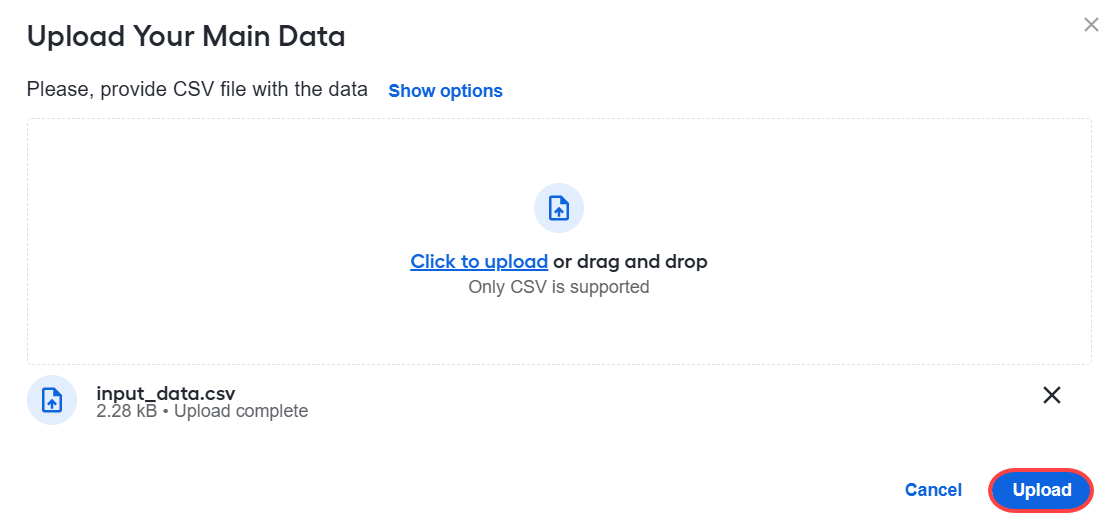1115x525 pixels.
Task: Click the input_data.csv file icon
Action: [52, 401]
